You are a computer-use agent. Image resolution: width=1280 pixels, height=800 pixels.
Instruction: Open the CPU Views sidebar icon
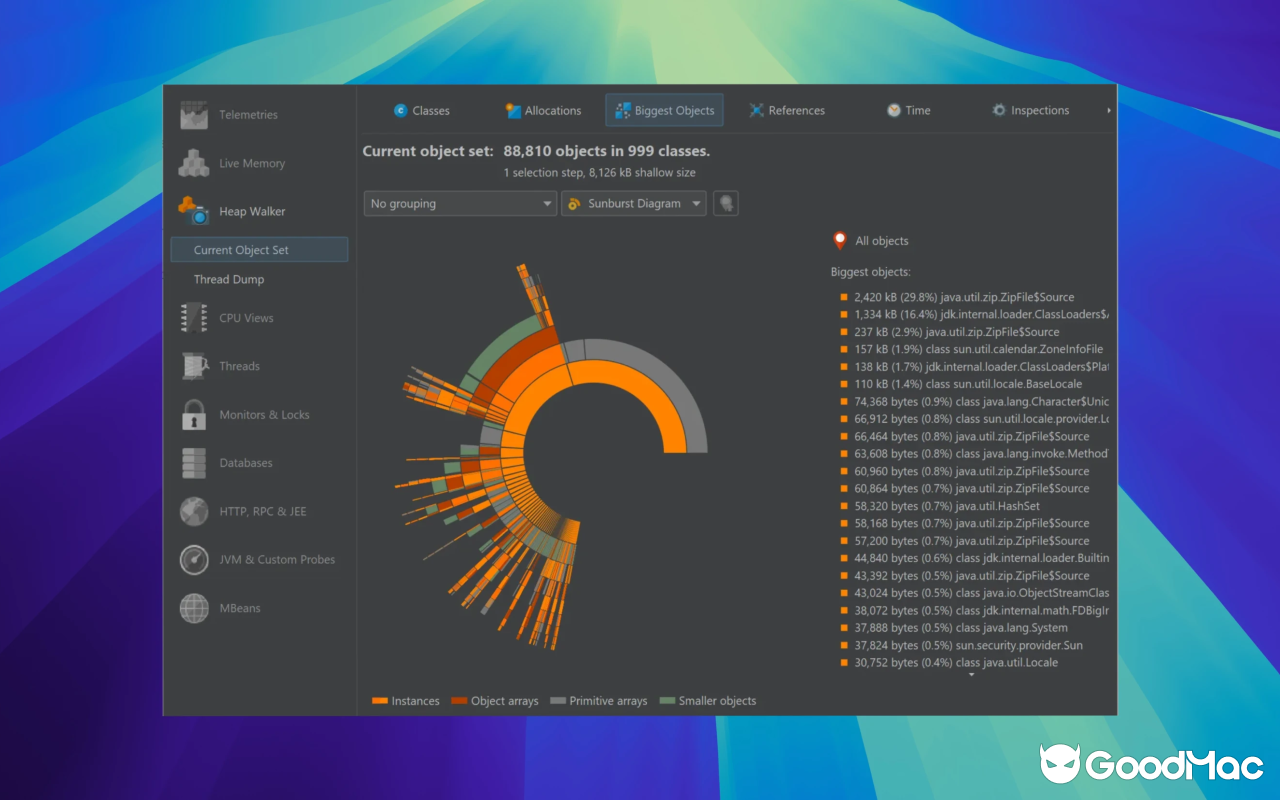[193, 317]
